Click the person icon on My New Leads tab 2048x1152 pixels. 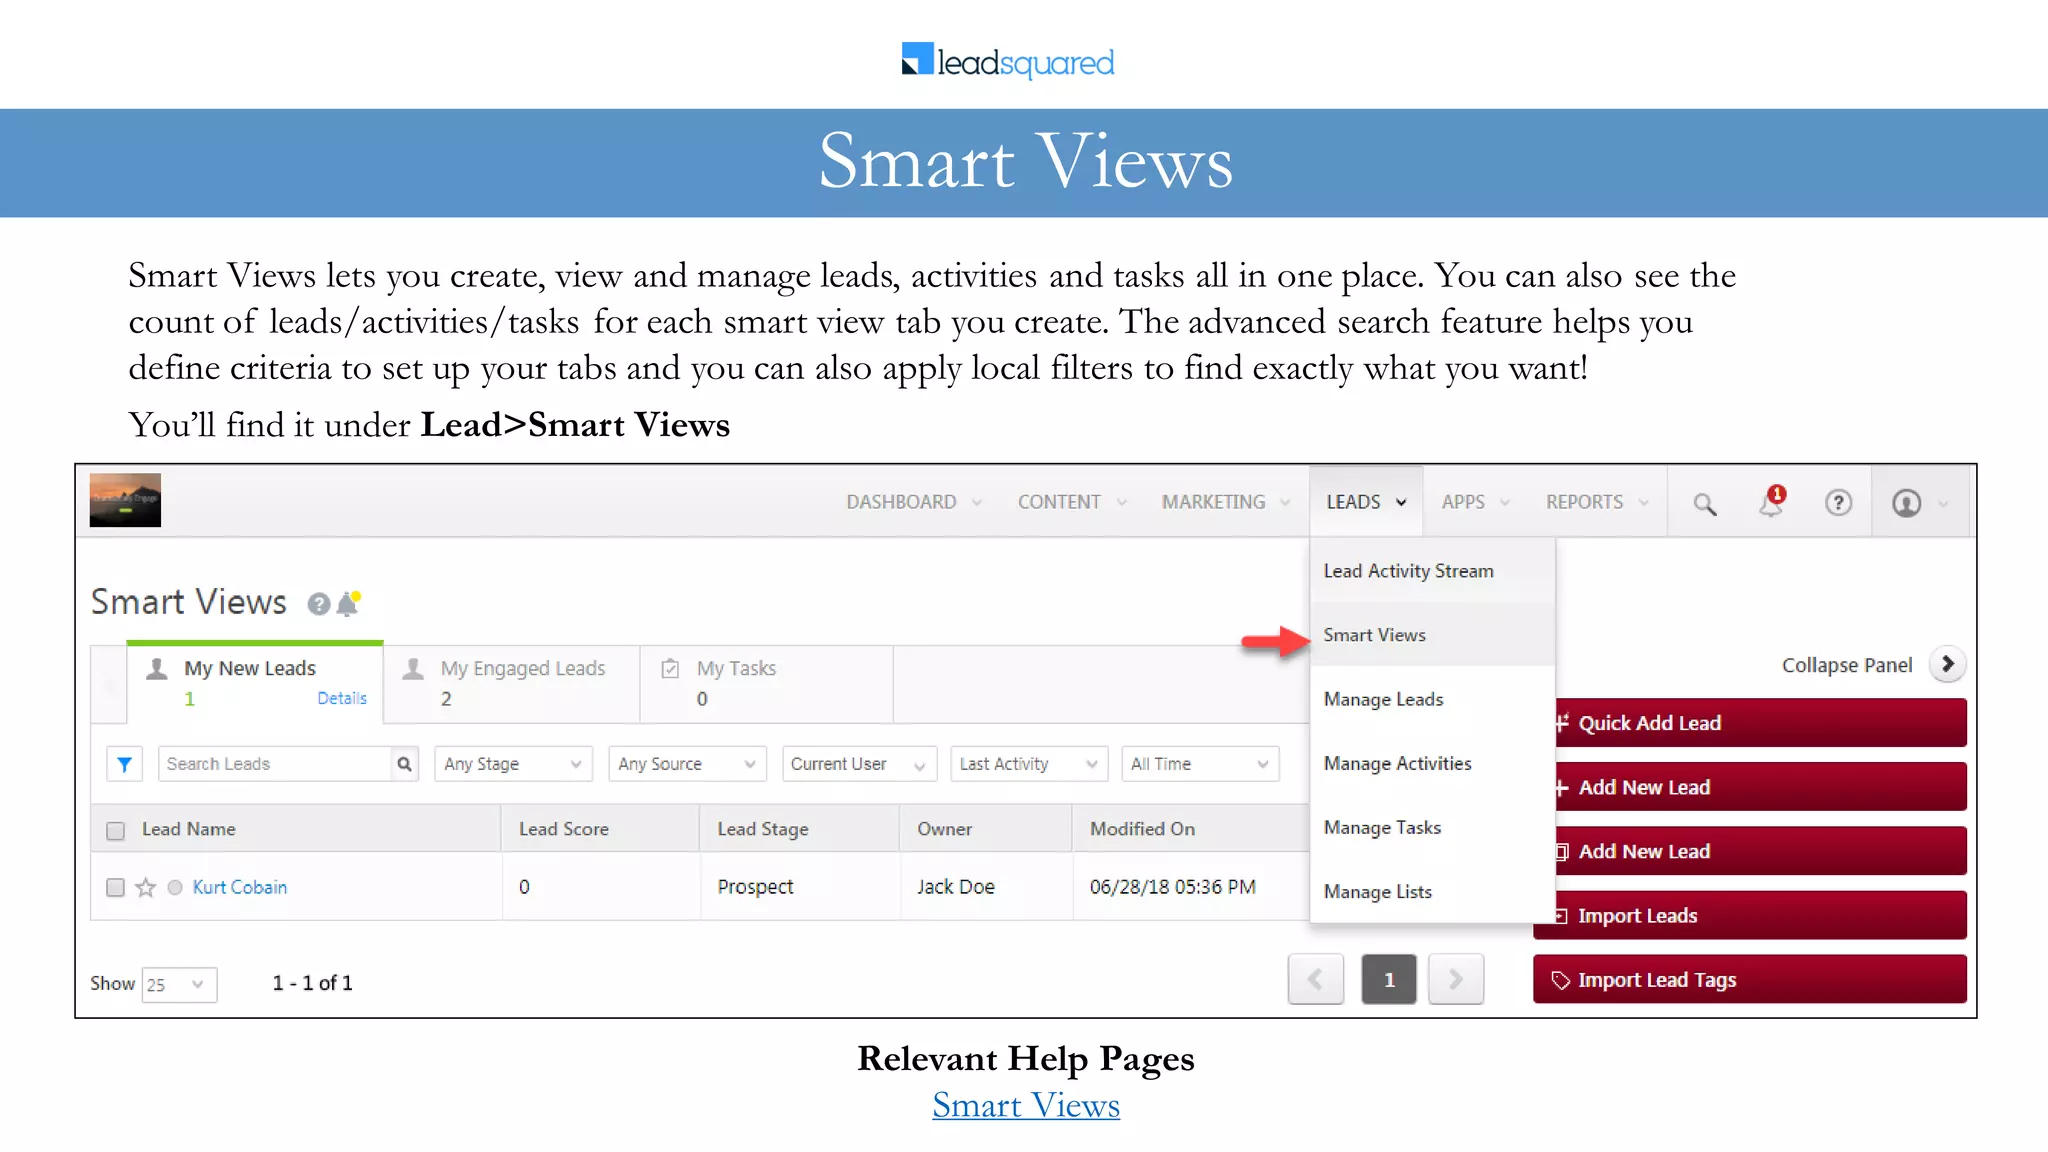click(156, 668)
